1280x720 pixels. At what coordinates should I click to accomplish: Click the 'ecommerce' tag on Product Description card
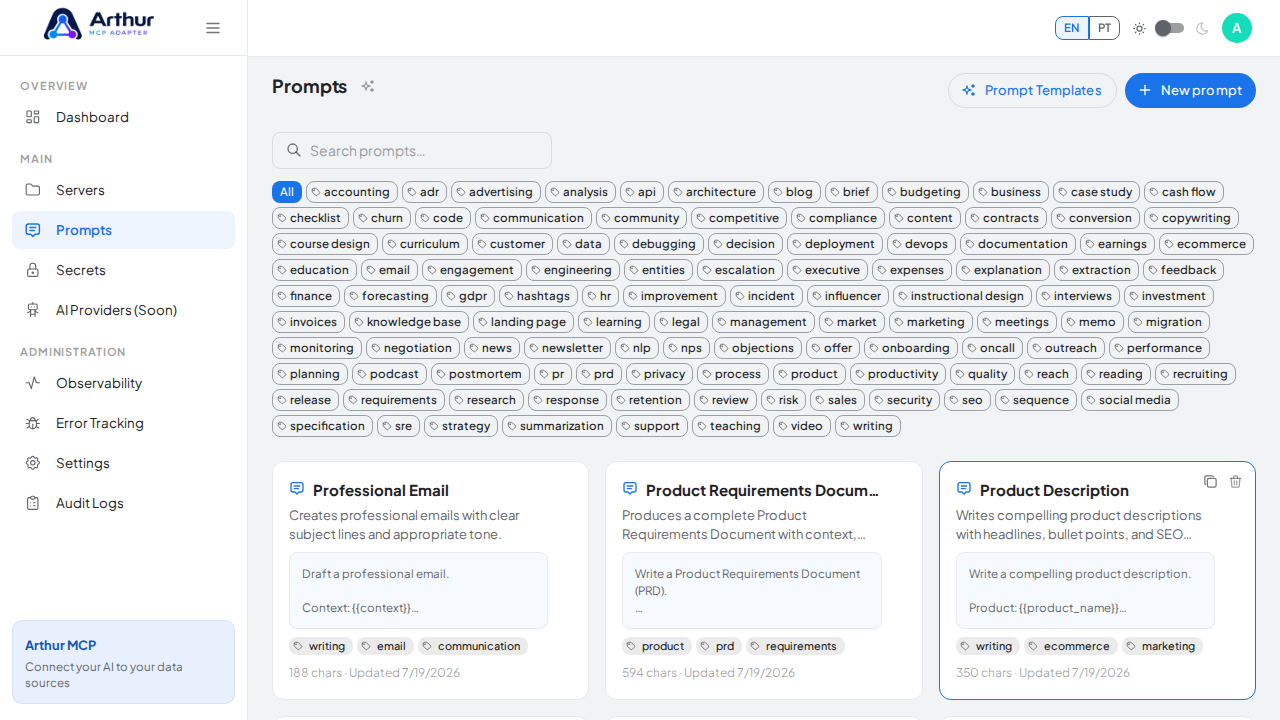pyautogui.click(x=1069, y=646)
